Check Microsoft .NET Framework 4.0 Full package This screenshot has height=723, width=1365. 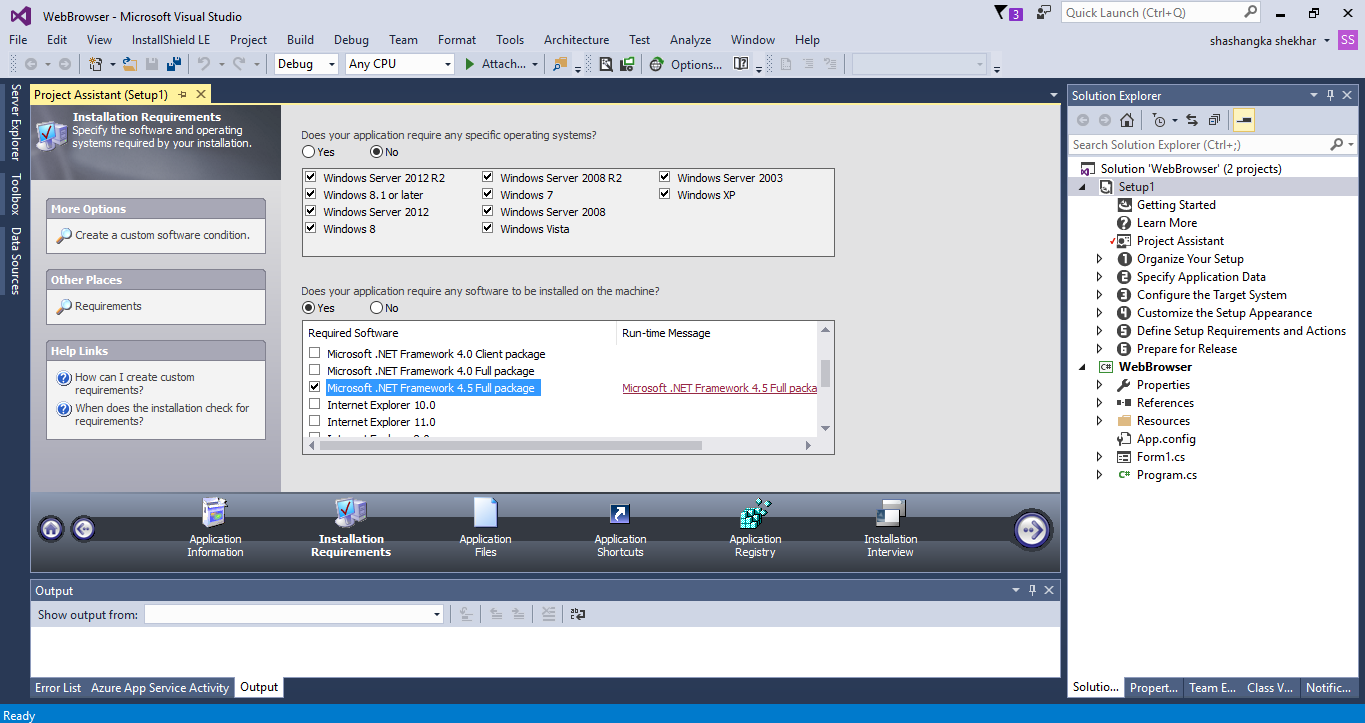315,371
